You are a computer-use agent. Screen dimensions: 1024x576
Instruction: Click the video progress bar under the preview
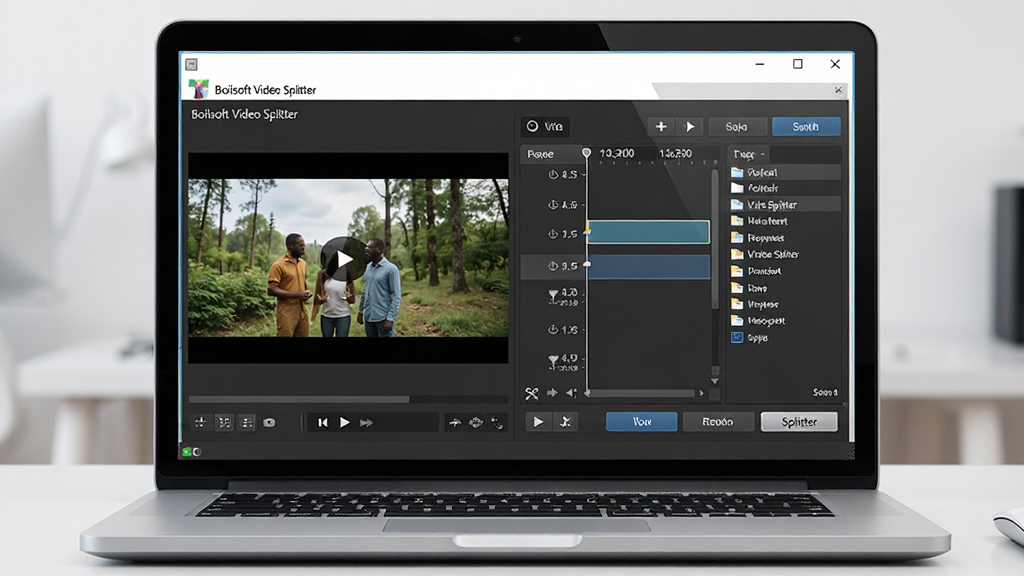click(x=348, y=399)
